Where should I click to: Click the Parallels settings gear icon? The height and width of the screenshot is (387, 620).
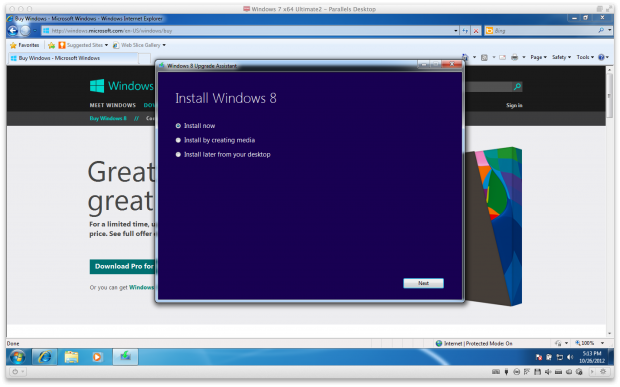click(603, 372)
